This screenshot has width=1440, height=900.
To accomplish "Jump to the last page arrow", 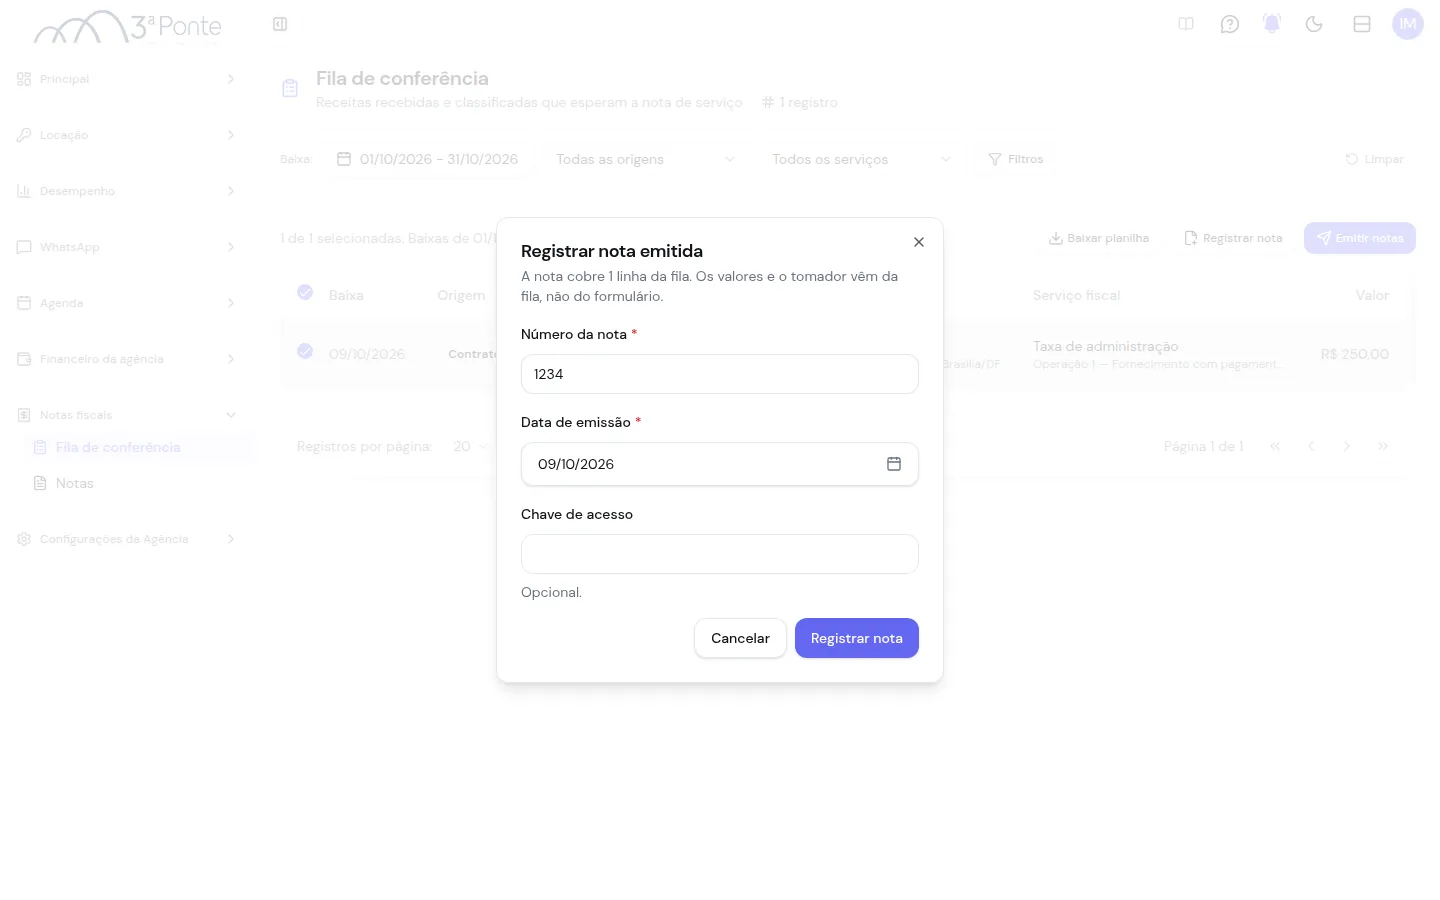I will pyautogui.click(x=1383, y=446).
